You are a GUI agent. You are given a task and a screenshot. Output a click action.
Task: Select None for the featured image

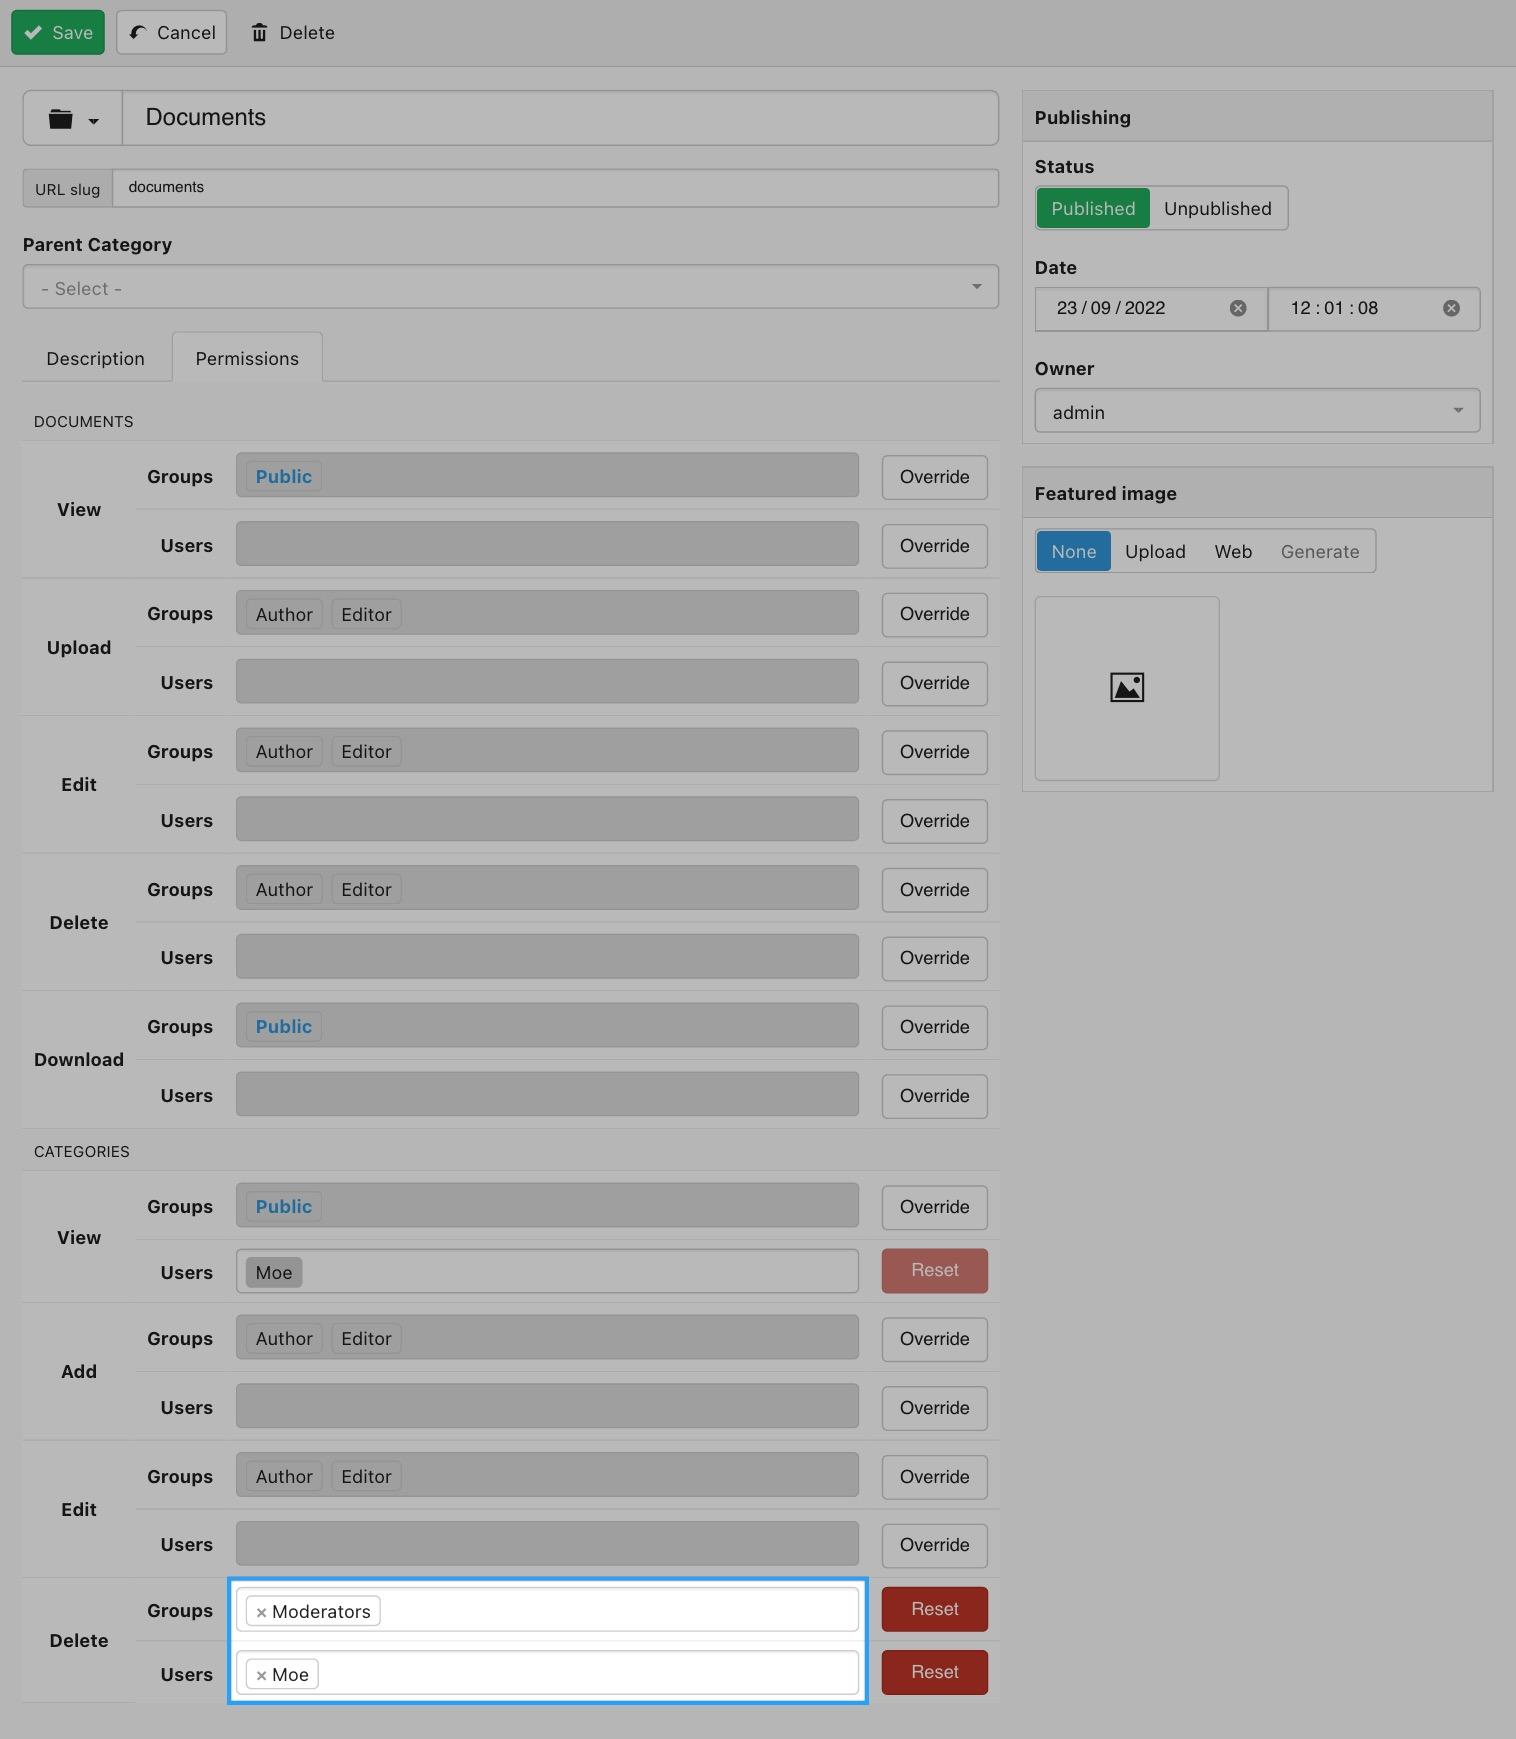pos(1073,551)
